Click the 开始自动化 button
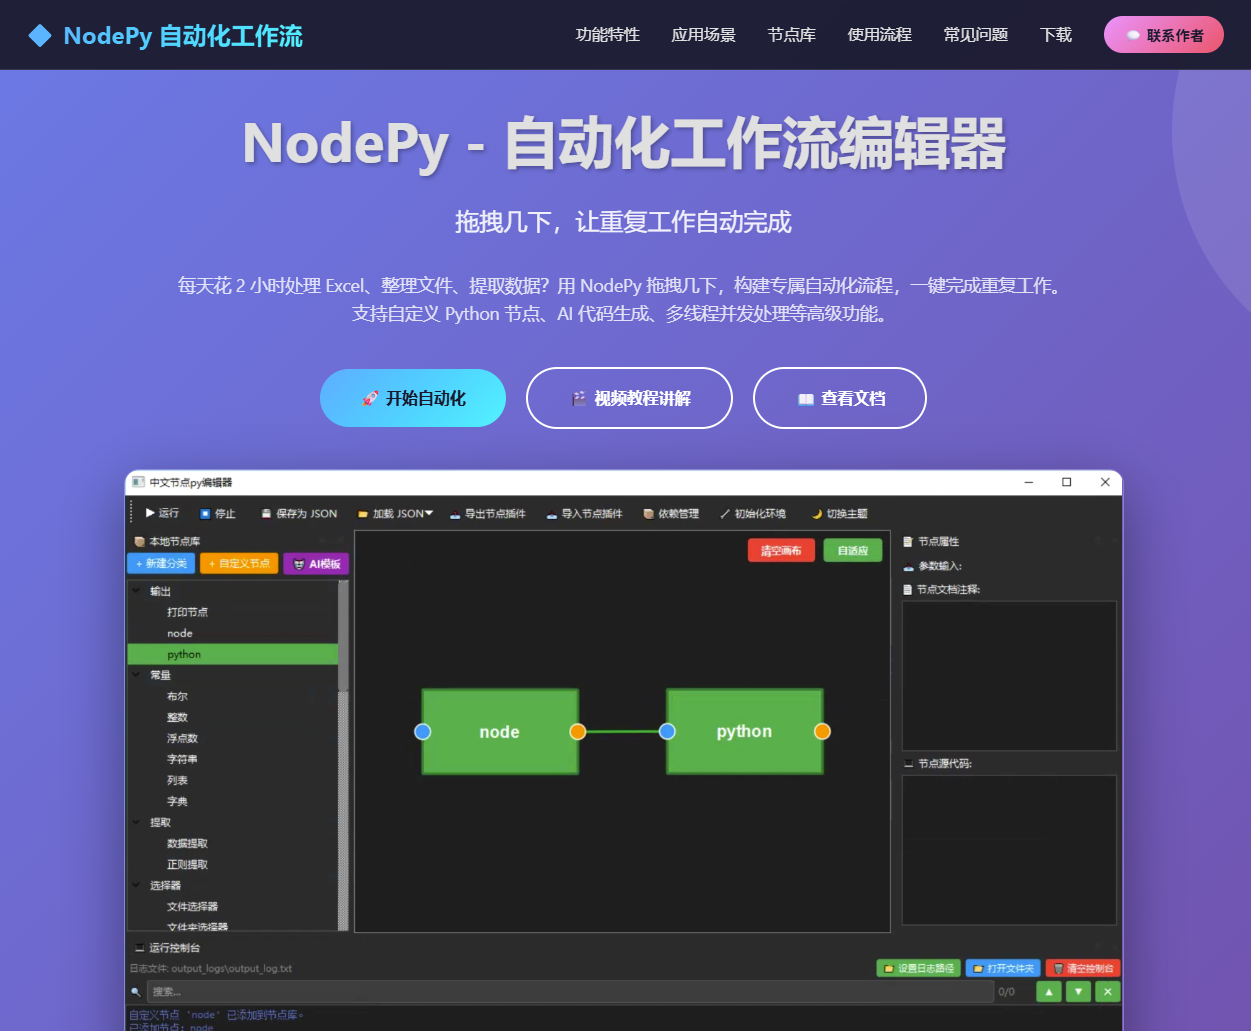This screenshot has width=1251, height=1031. point(413,398)
